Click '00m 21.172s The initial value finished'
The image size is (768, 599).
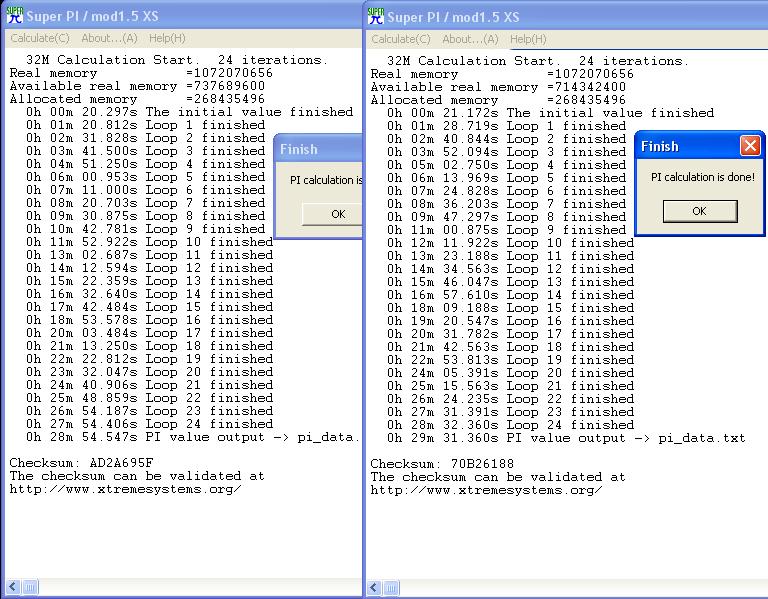coord(551,113)
